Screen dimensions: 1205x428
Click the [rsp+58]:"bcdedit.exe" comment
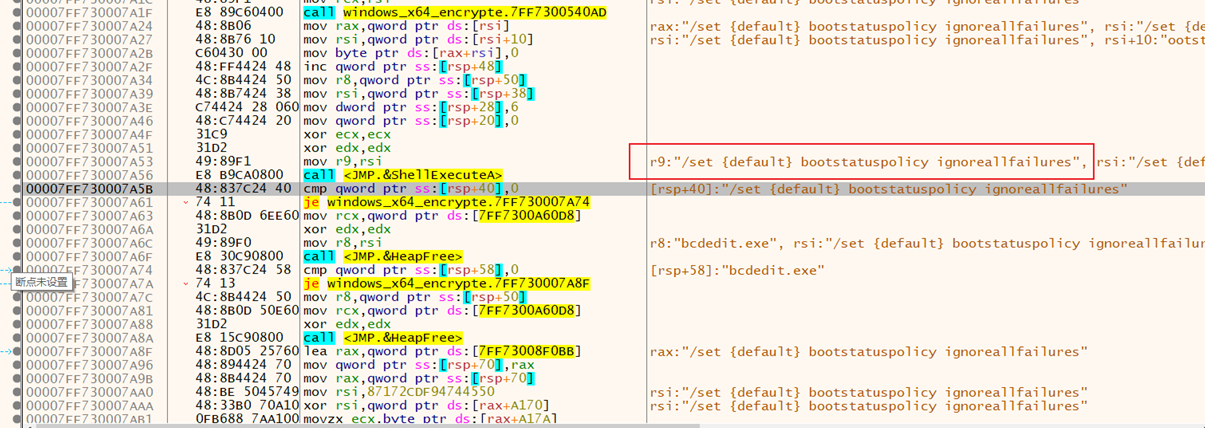pos(737,270)
